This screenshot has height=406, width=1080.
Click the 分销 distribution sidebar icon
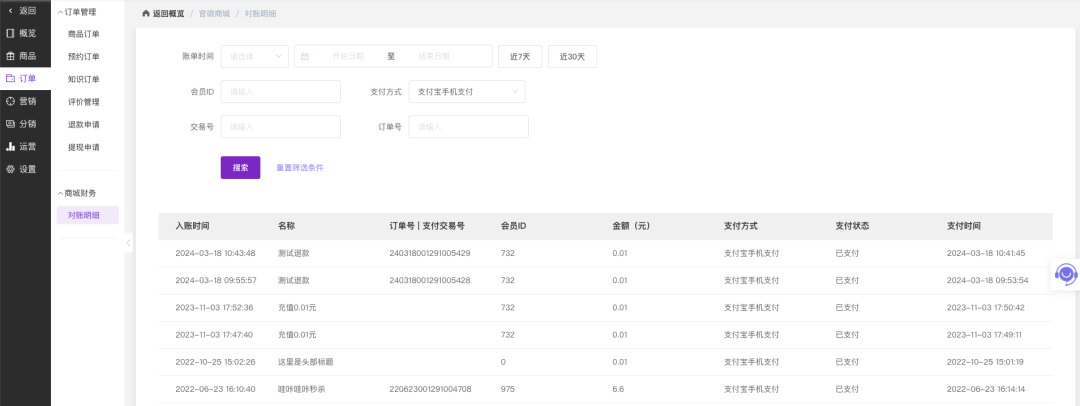(11, 124)
